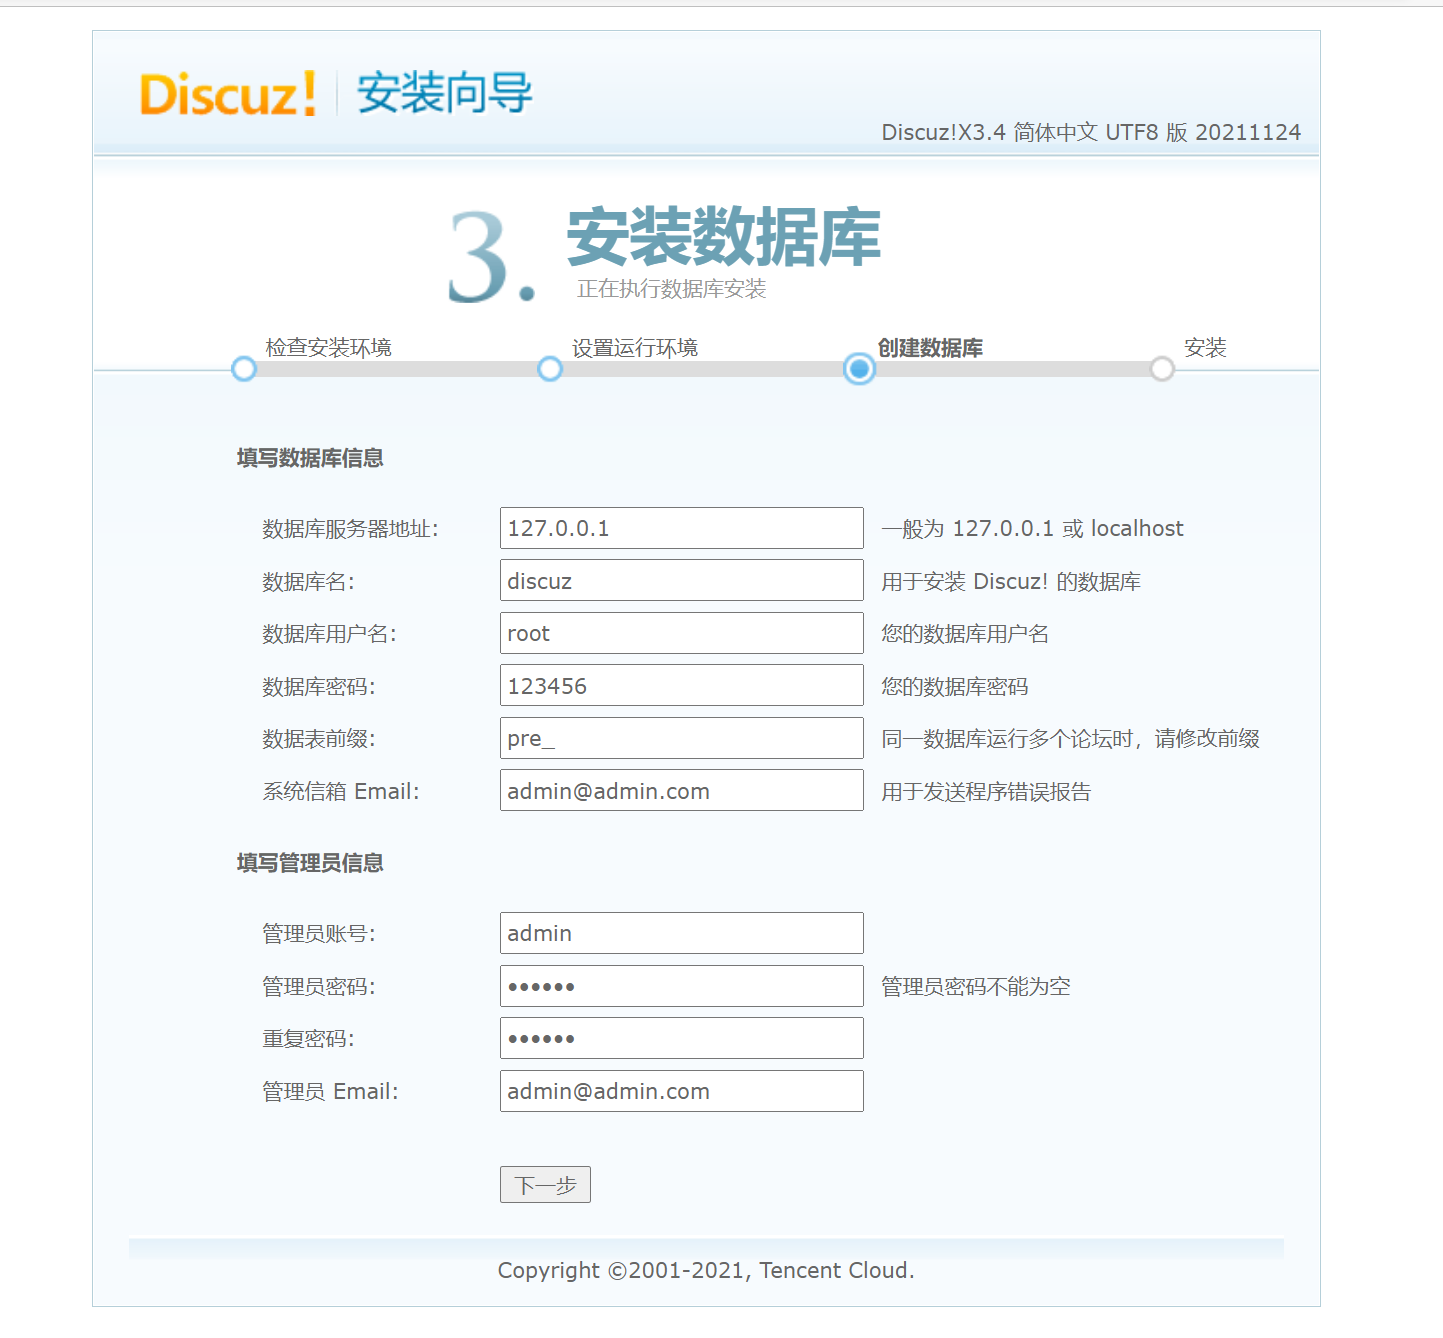Click the 数据库名 label
Viewport: 1443px width, 1338px height.
(308, 582)
